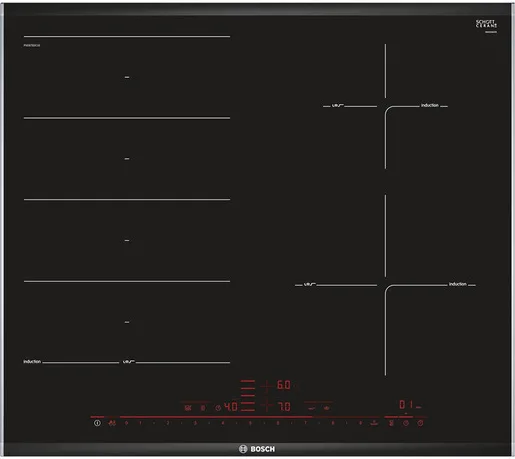
Task: Select the rear right zone showing 6.0
Action: 284,385
